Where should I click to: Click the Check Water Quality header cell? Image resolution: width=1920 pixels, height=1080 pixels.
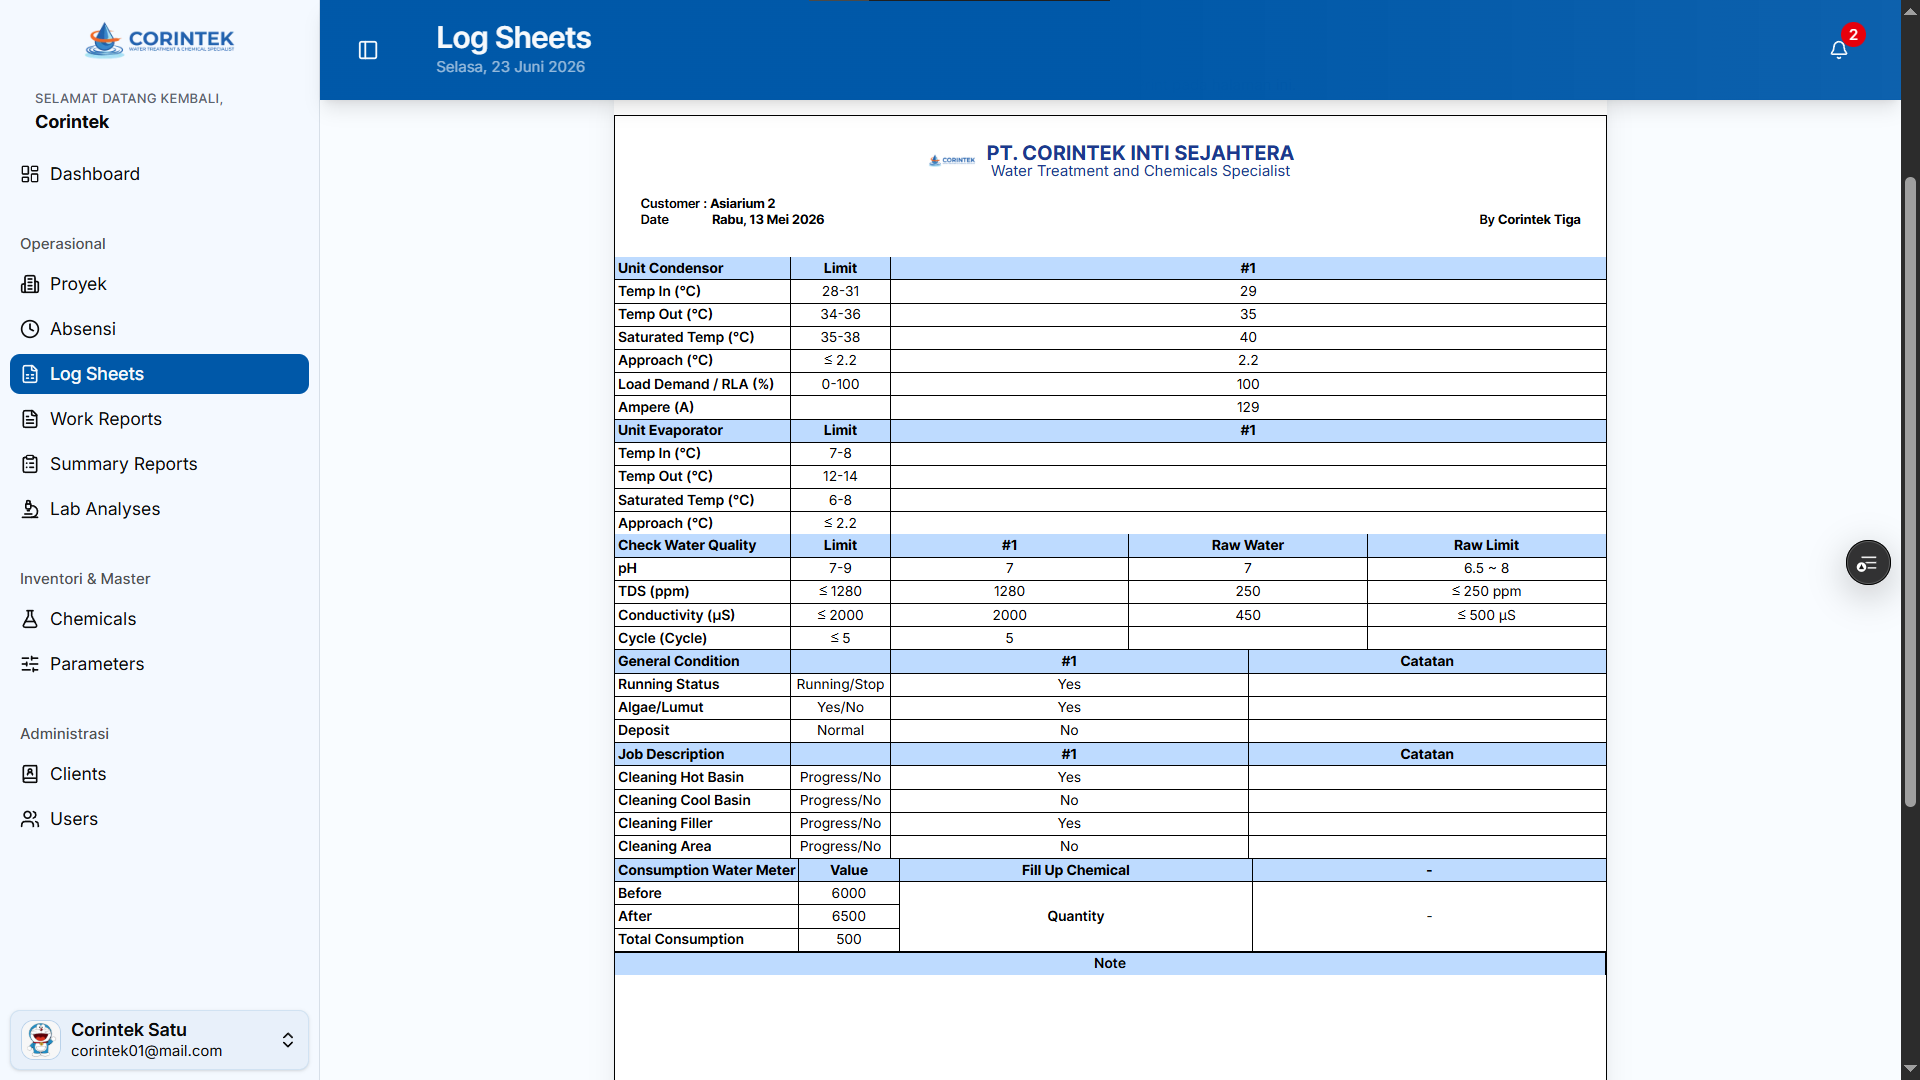(x=702, y=545)
